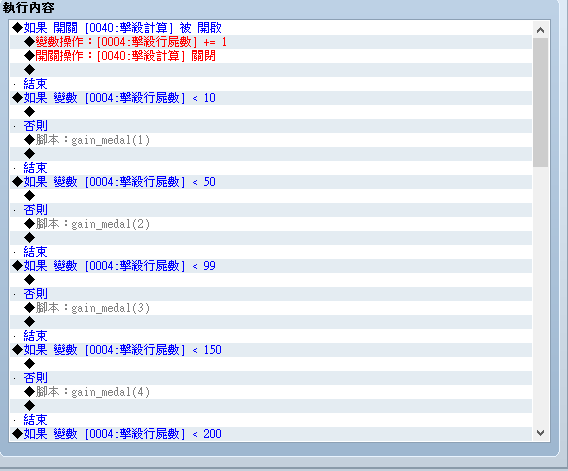Select the empty diamond line under 開關操作

click(x=271, y=70)
